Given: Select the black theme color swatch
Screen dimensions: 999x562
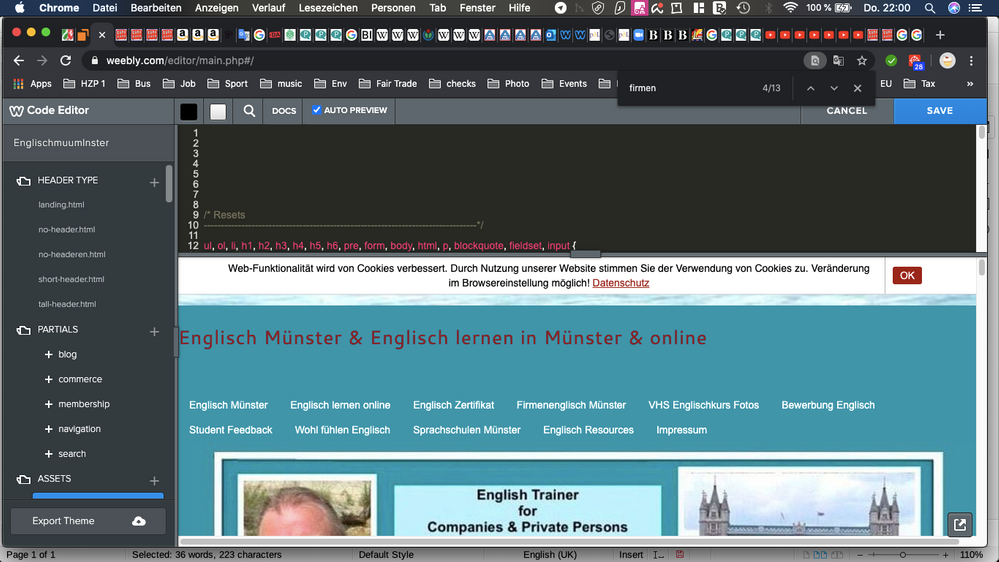Looking at the screenshot, I should click(188, 111).
